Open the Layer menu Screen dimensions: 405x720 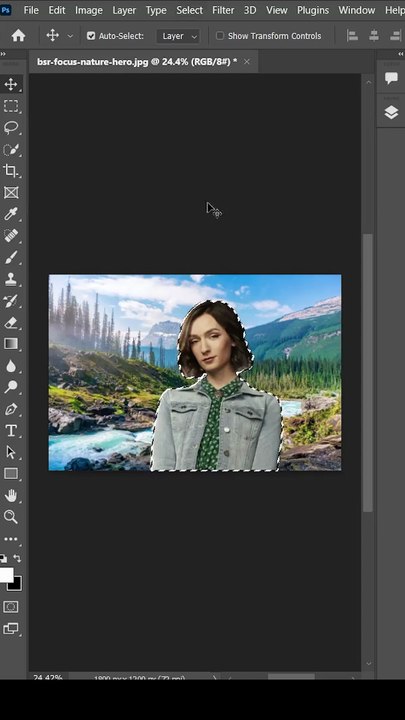point(124,10)
